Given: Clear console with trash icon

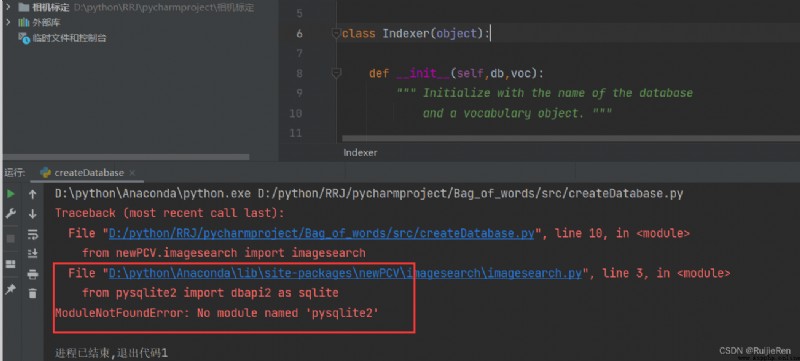Looking at the screenshot, I should (33, 293).
